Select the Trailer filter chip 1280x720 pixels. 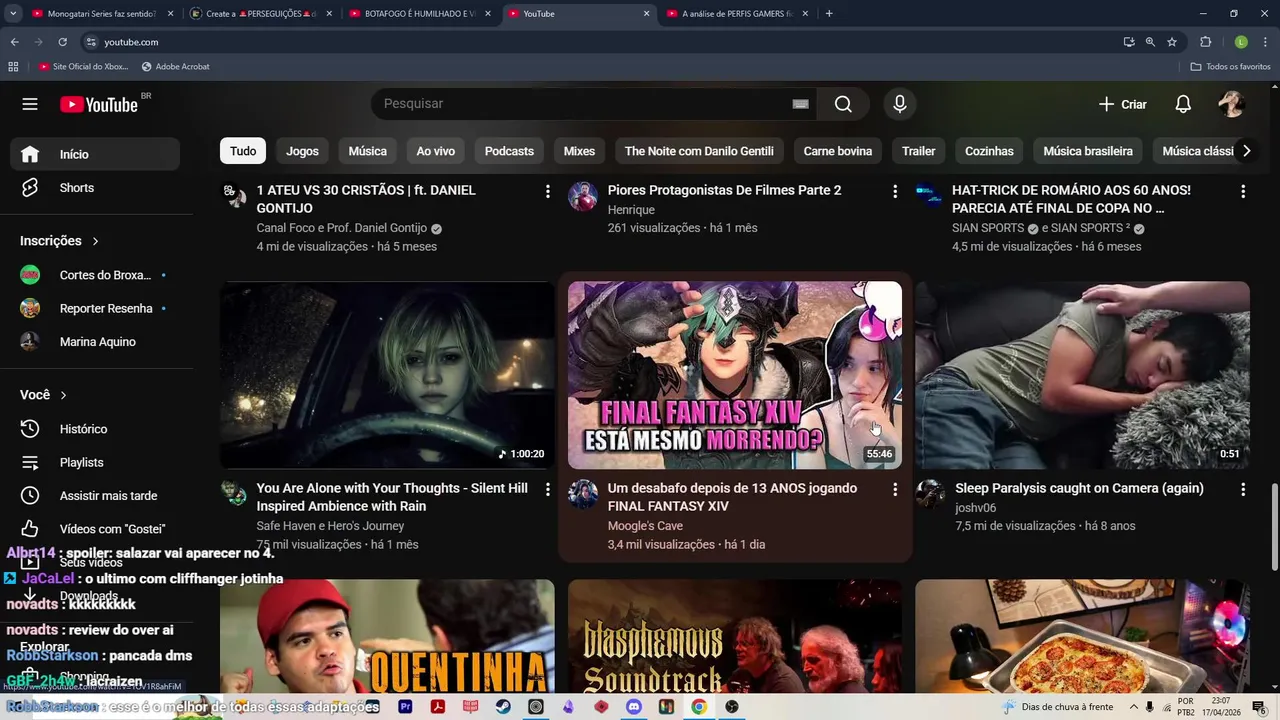click(918, 151)
